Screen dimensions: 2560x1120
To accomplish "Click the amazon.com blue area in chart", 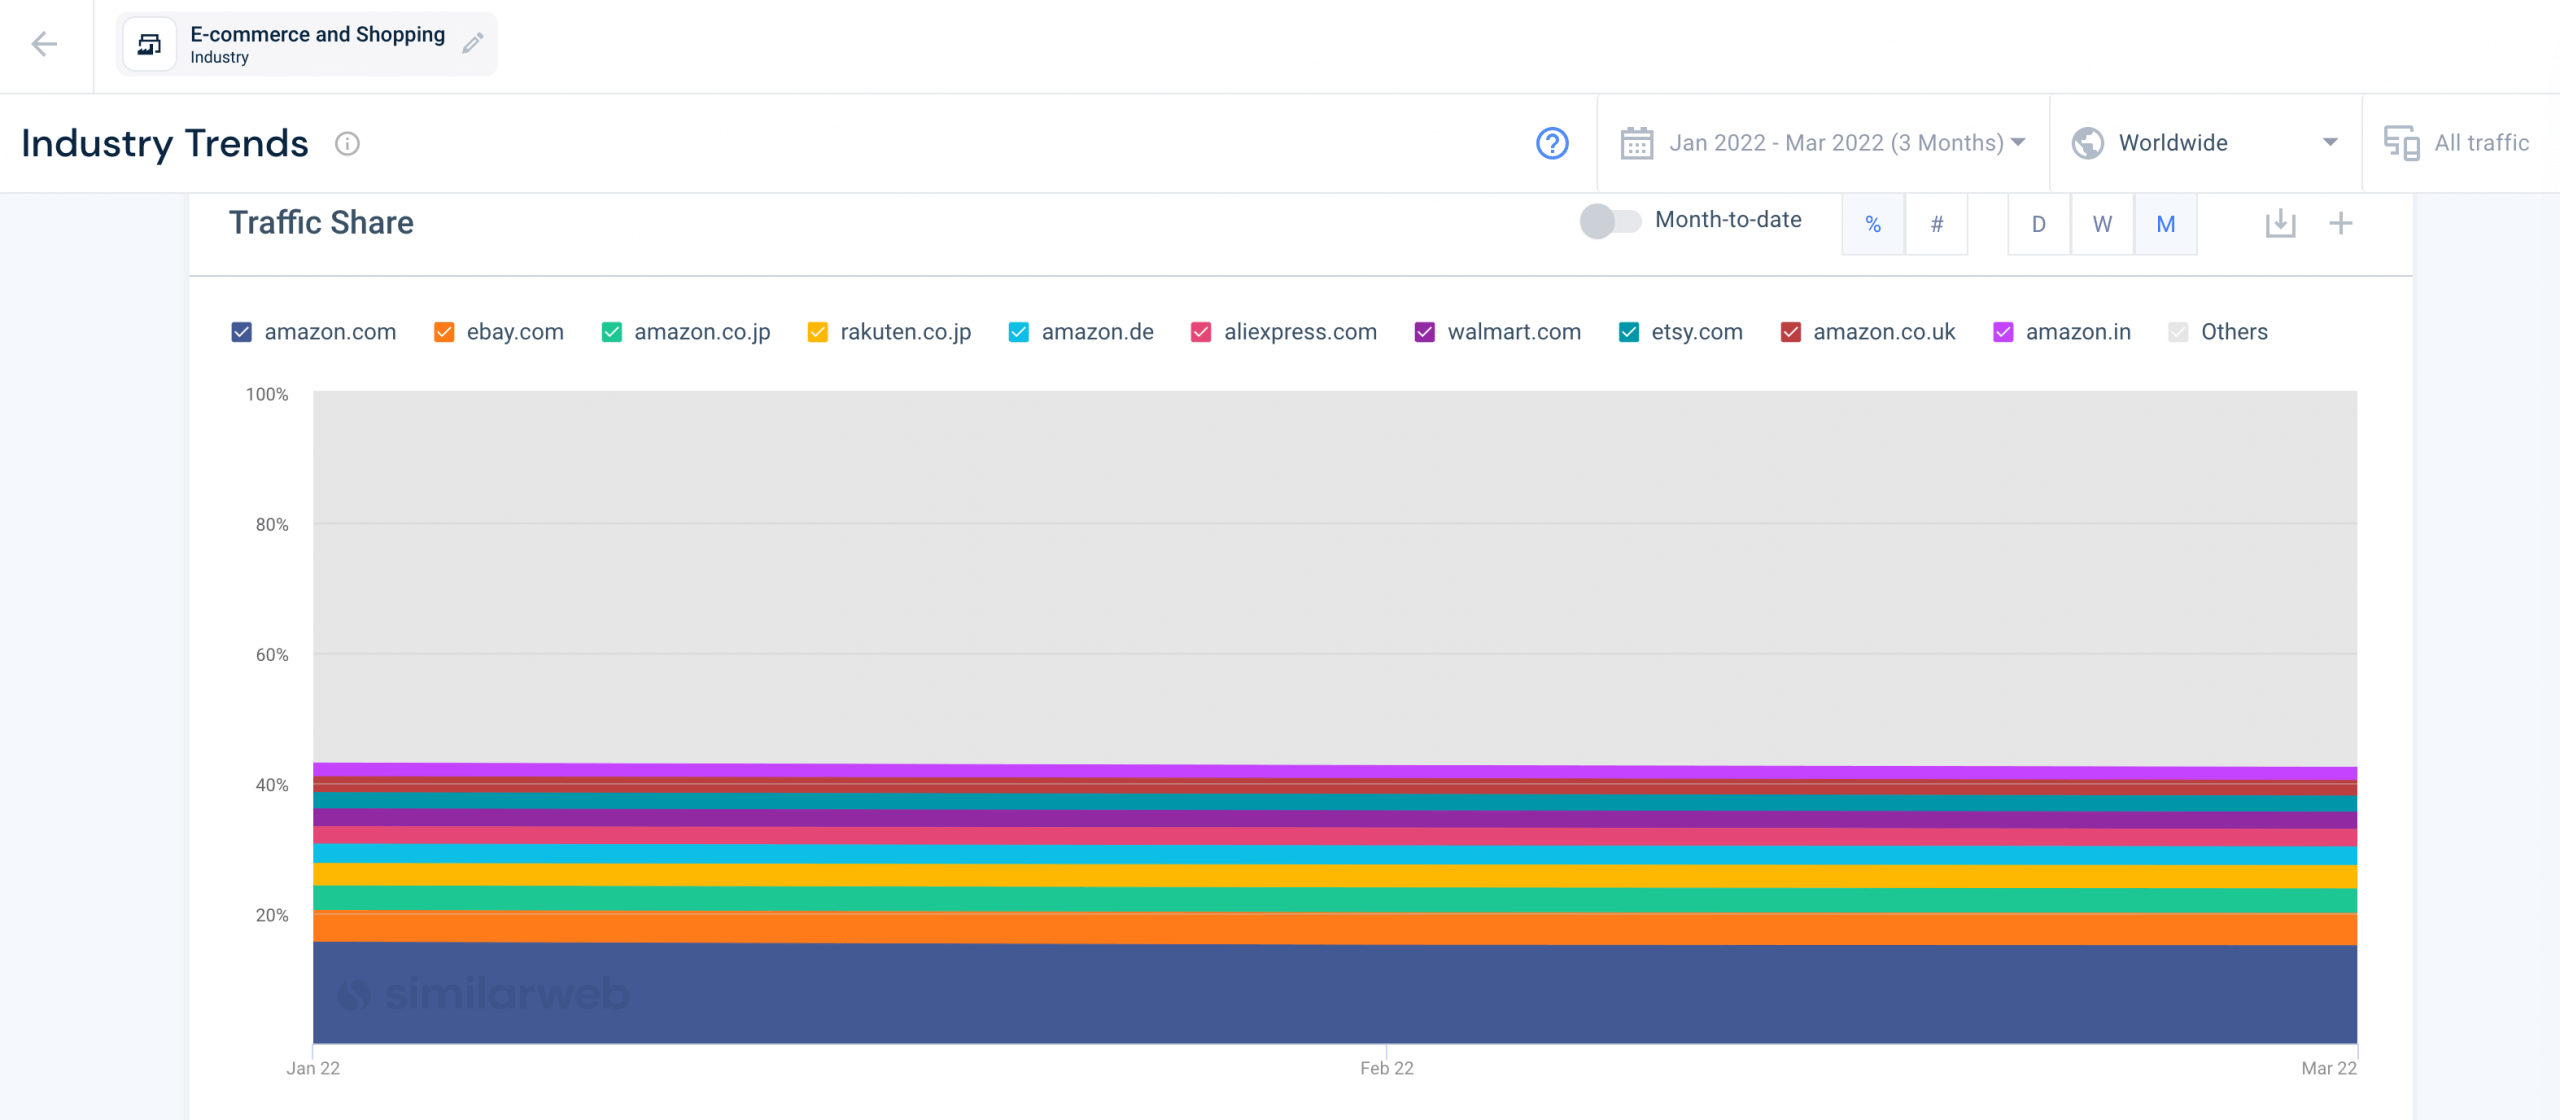I will tap(1335, 993).
